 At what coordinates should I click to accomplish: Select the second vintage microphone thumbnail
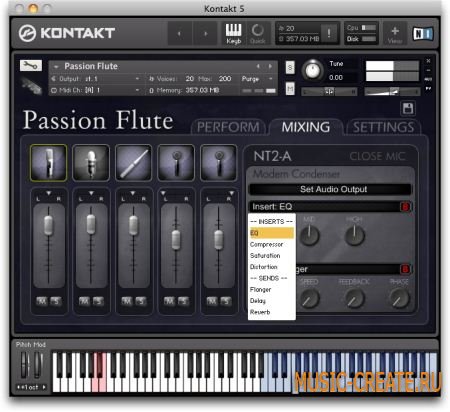pyautogui.click(x=91, y=163)
